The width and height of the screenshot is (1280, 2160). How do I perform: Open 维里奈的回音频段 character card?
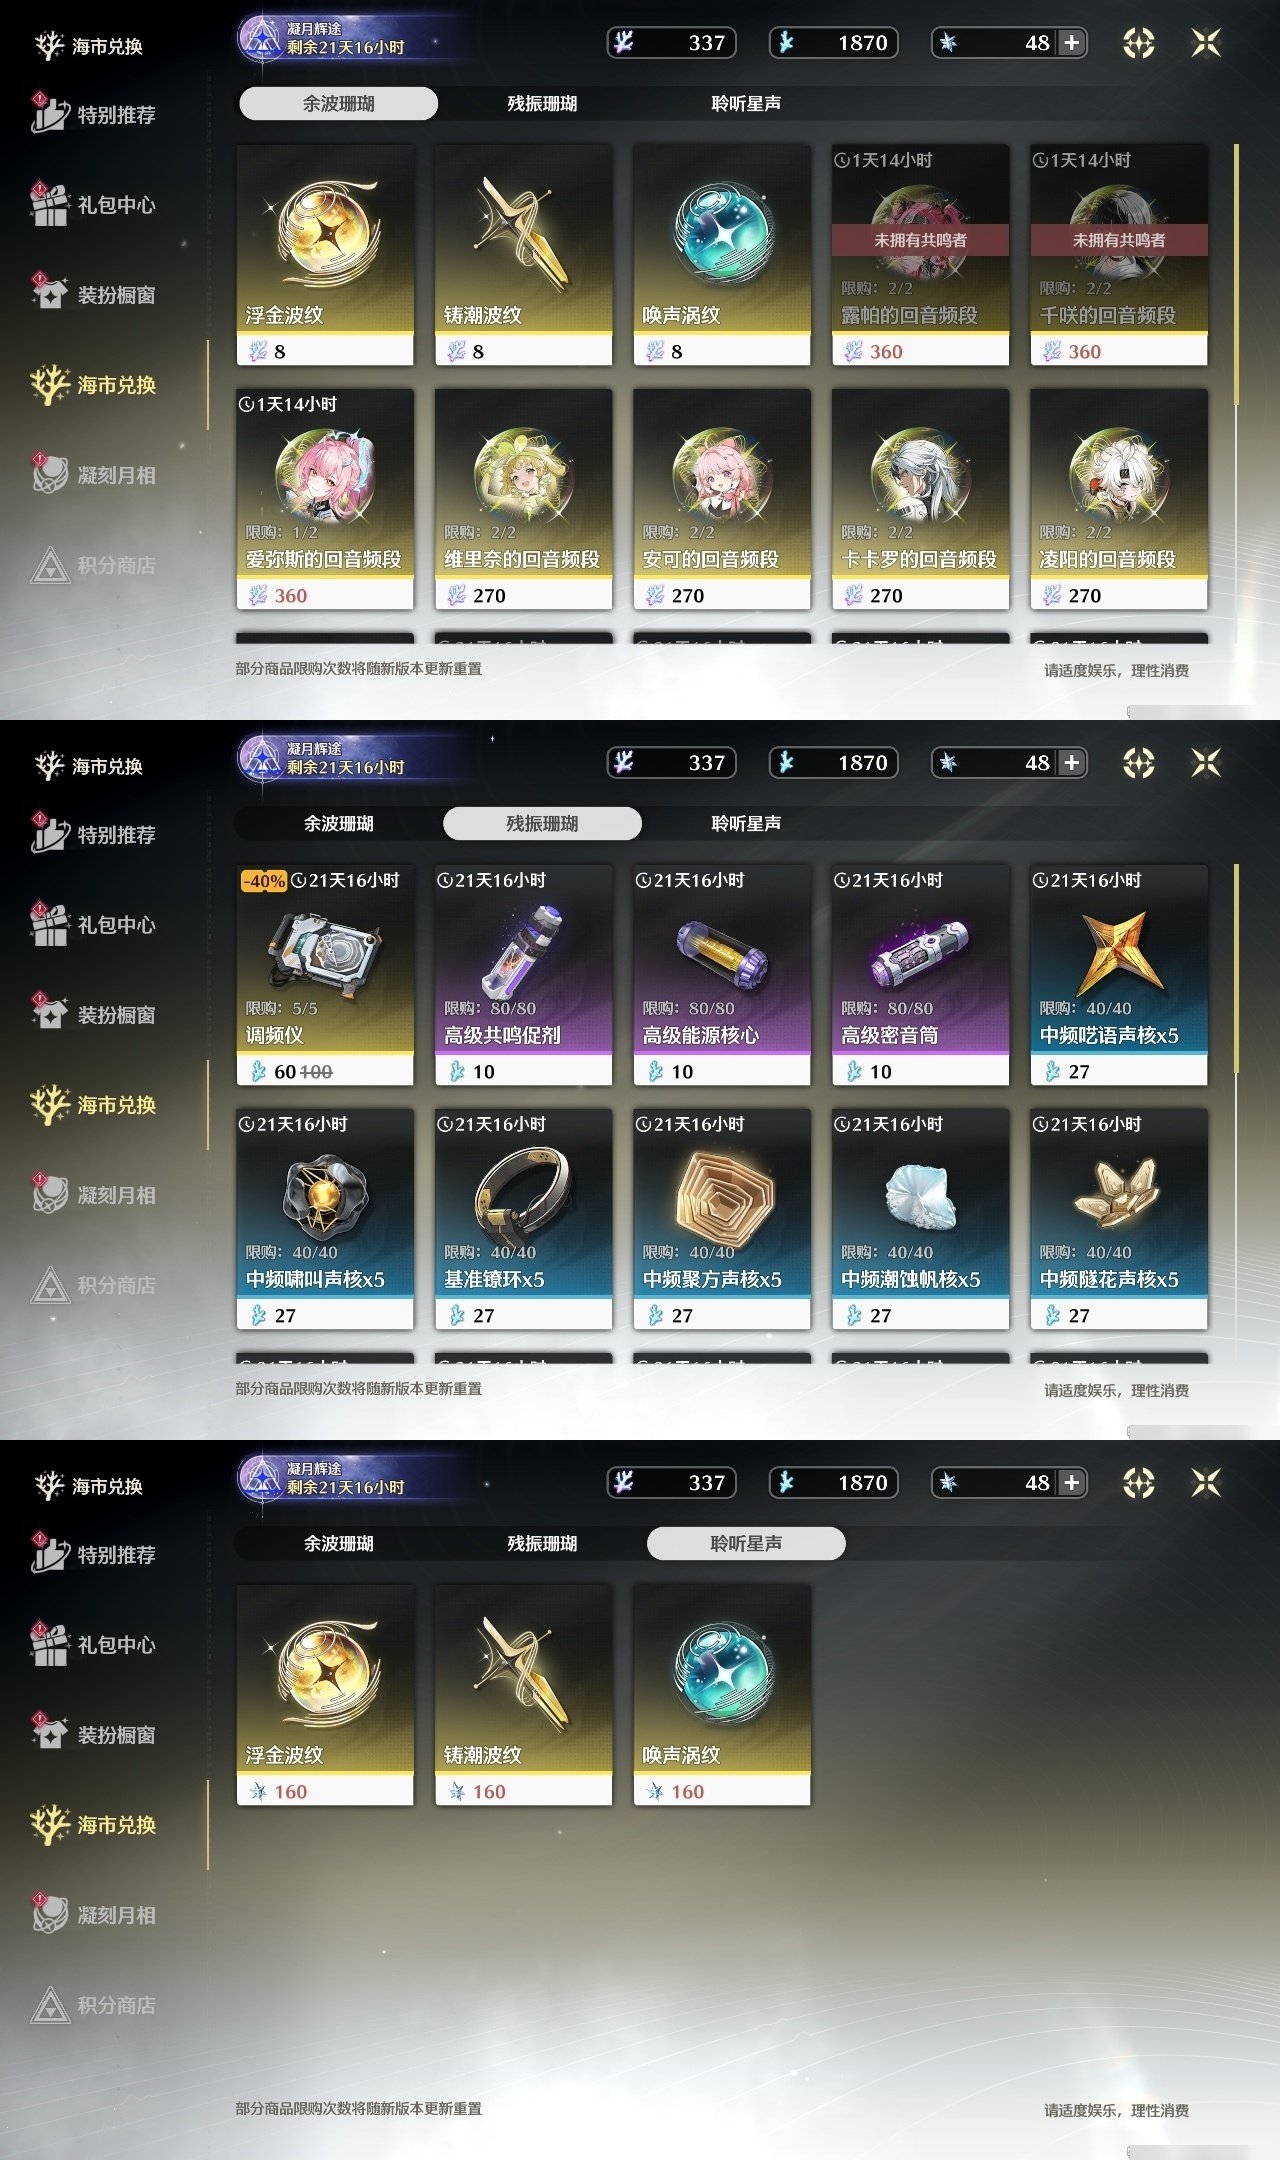[523, 499]
